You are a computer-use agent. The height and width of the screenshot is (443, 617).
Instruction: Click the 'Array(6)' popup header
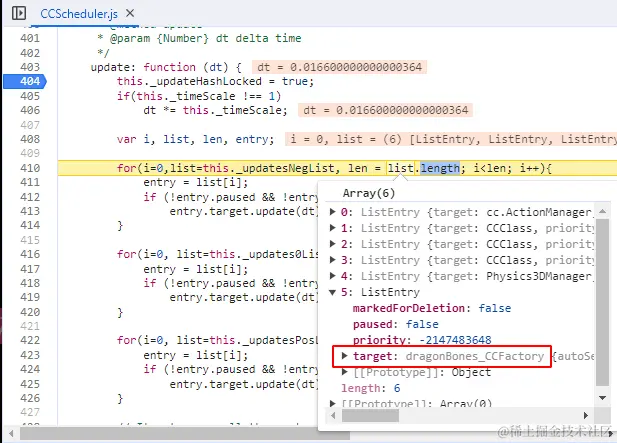[369, 193]
